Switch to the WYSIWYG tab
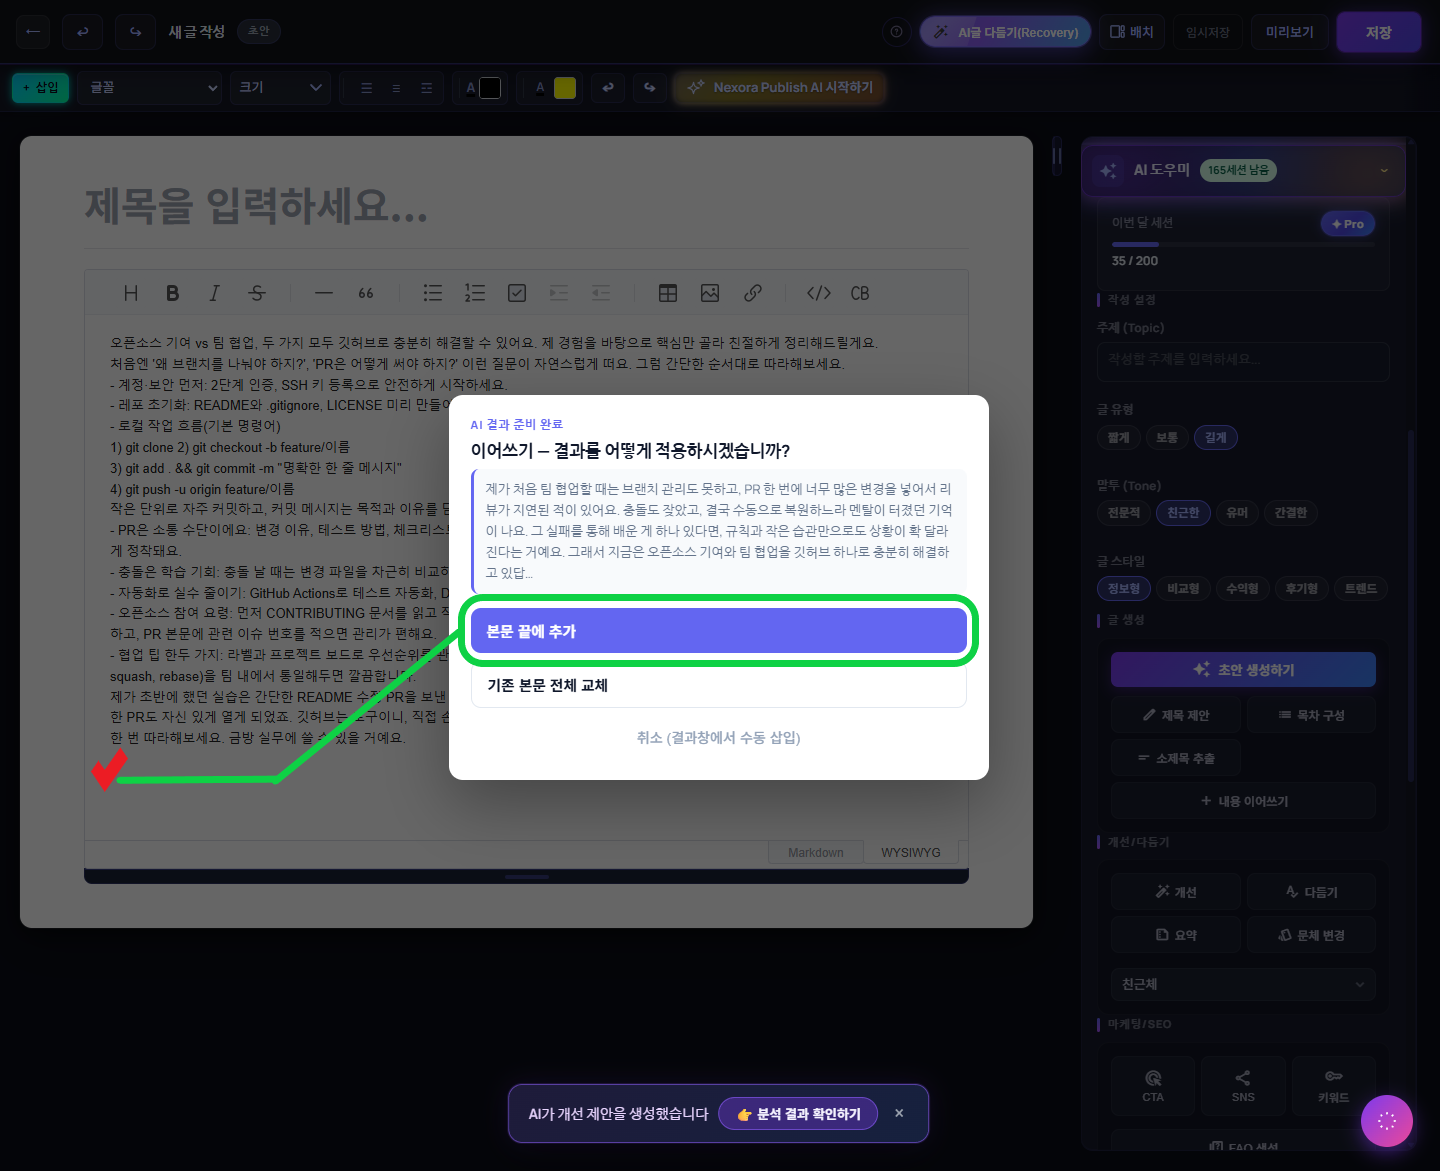The image size is (1440, 1171). [910, 853]
